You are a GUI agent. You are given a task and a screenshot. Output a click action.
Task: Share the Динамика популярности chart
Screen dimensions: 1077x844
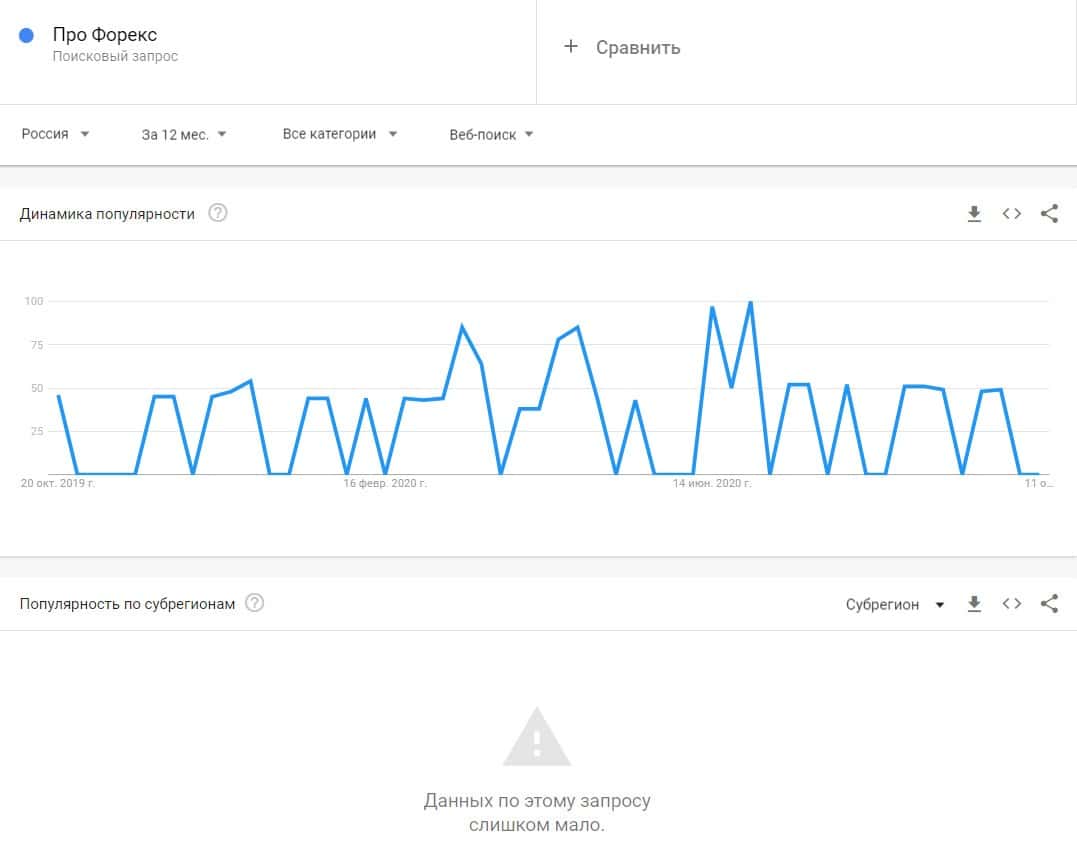[1049, 213]
